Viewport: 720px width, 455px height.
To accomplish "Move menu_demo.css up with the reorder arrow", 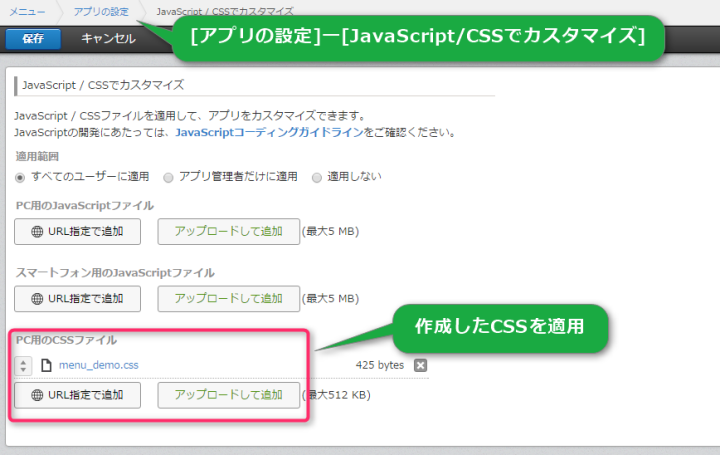I will [24, 360].
